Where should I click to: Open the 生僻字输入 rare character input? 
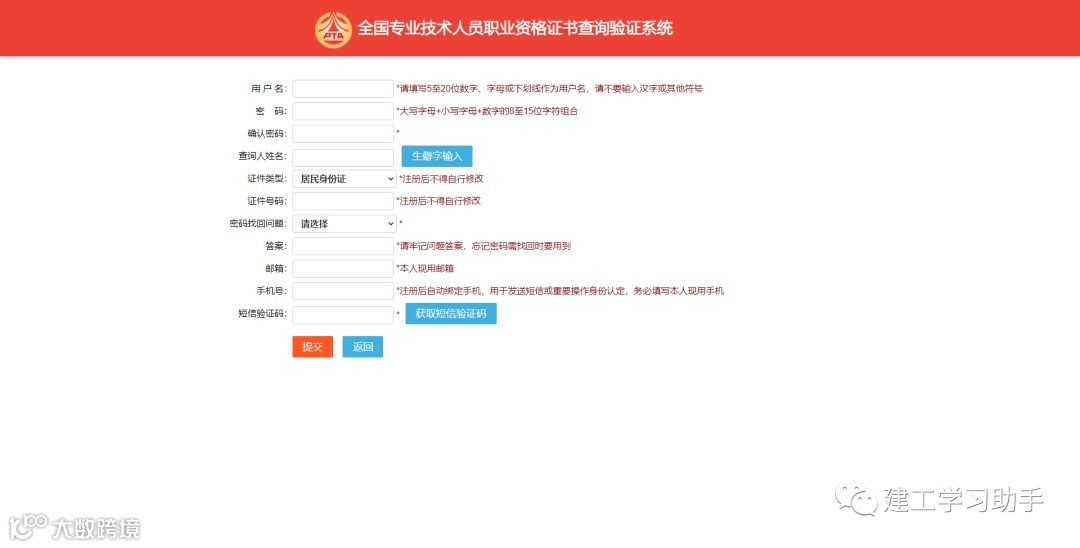pyautogui.click(x=437, y=156)
